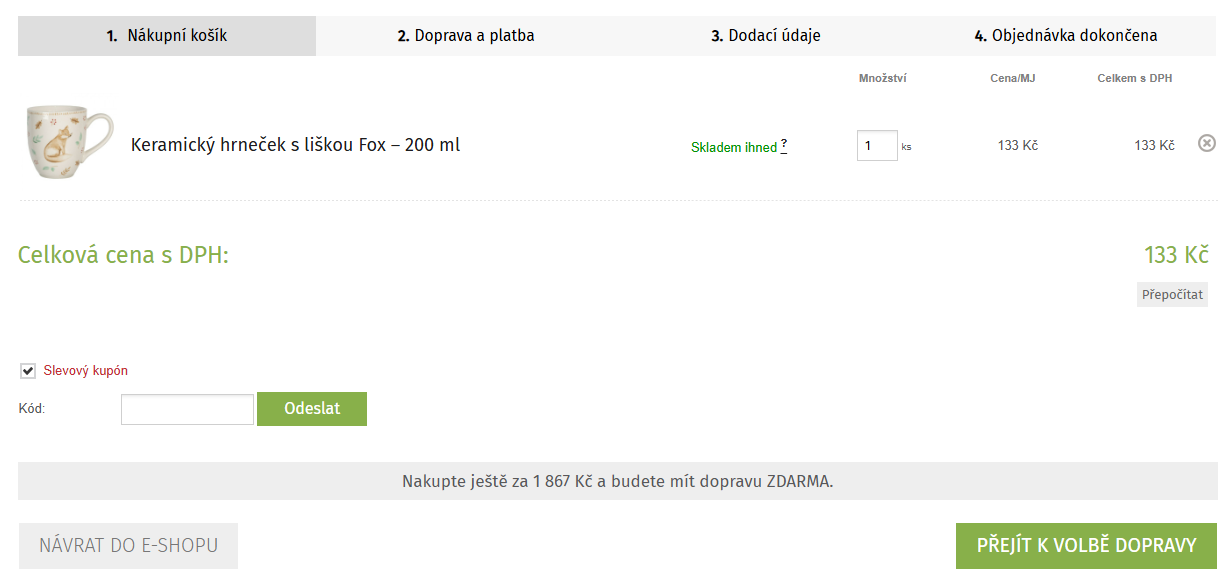
Task: Open the Objednávka dokončena step tab
Action: pos(1066,36)
